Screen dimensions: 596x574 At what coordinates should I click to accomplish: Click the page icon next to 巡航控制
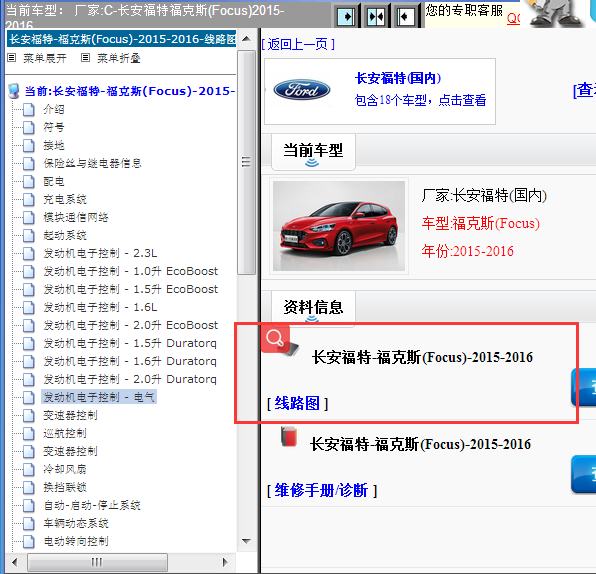tap(29, 433)
